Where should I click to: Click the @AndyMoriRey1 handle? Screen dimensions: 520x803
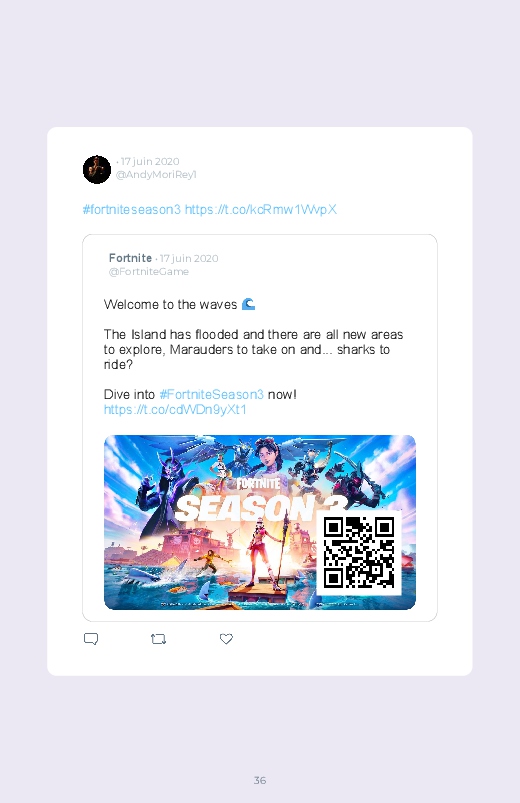[x=156, y=175]
